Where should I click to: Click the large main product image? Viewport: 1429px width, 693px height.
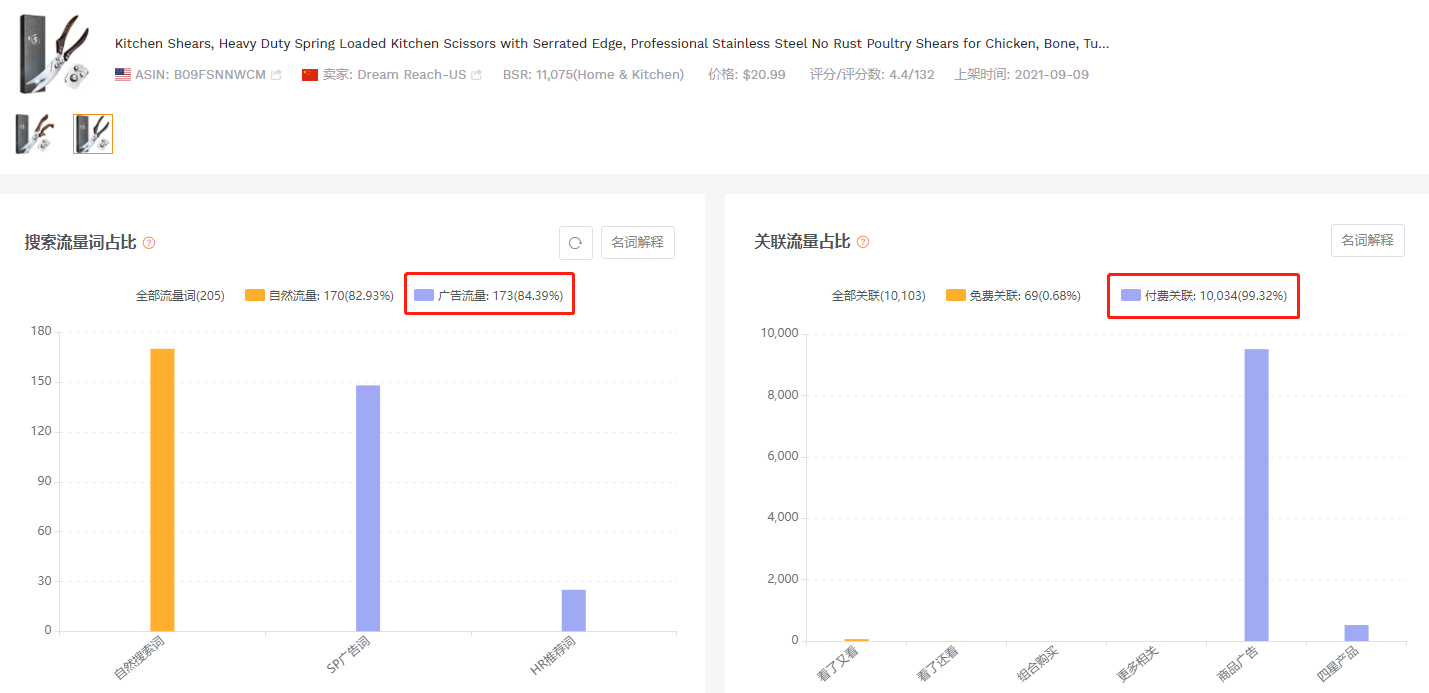(54, 55)
